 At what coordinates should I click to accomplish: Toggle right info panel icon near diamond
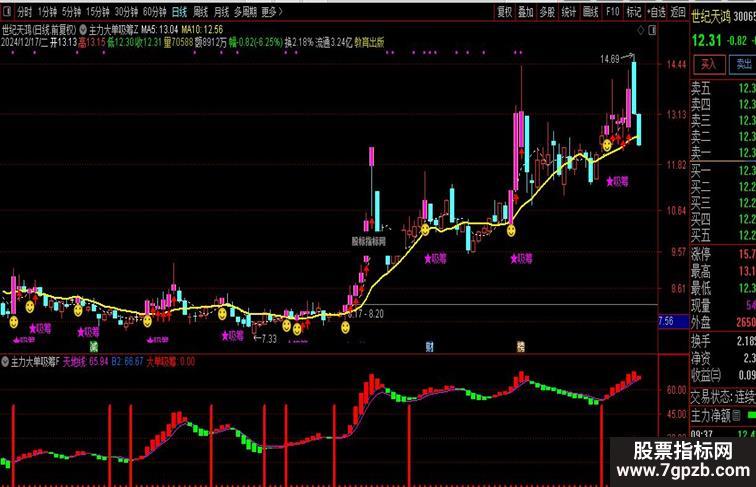pyautogui.click(x=652, y=30)
